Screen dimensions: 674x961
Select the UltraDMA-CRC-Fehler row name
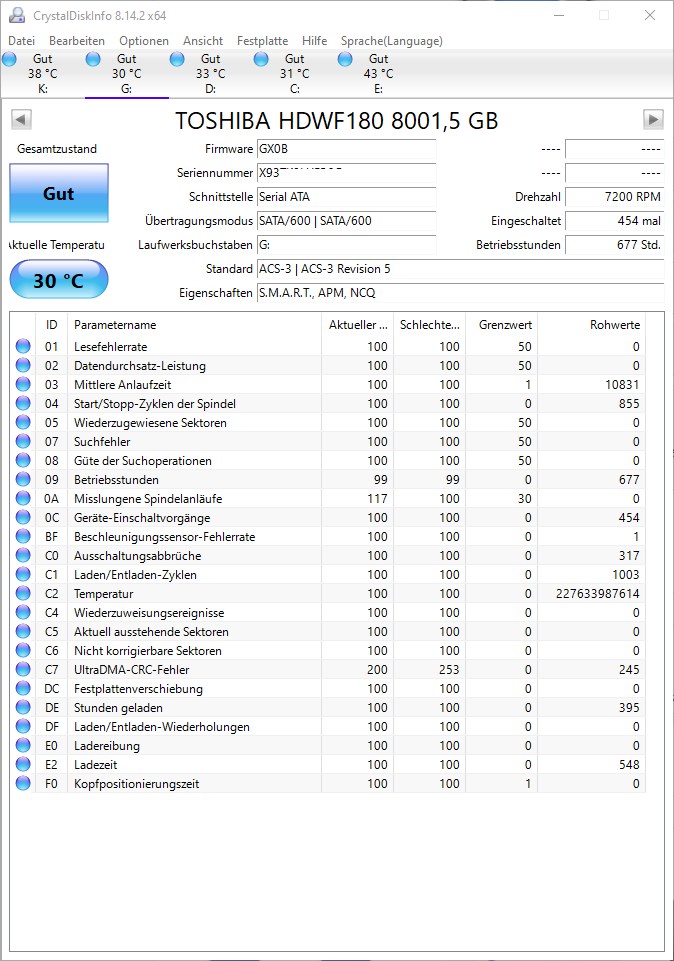point(132,669)
